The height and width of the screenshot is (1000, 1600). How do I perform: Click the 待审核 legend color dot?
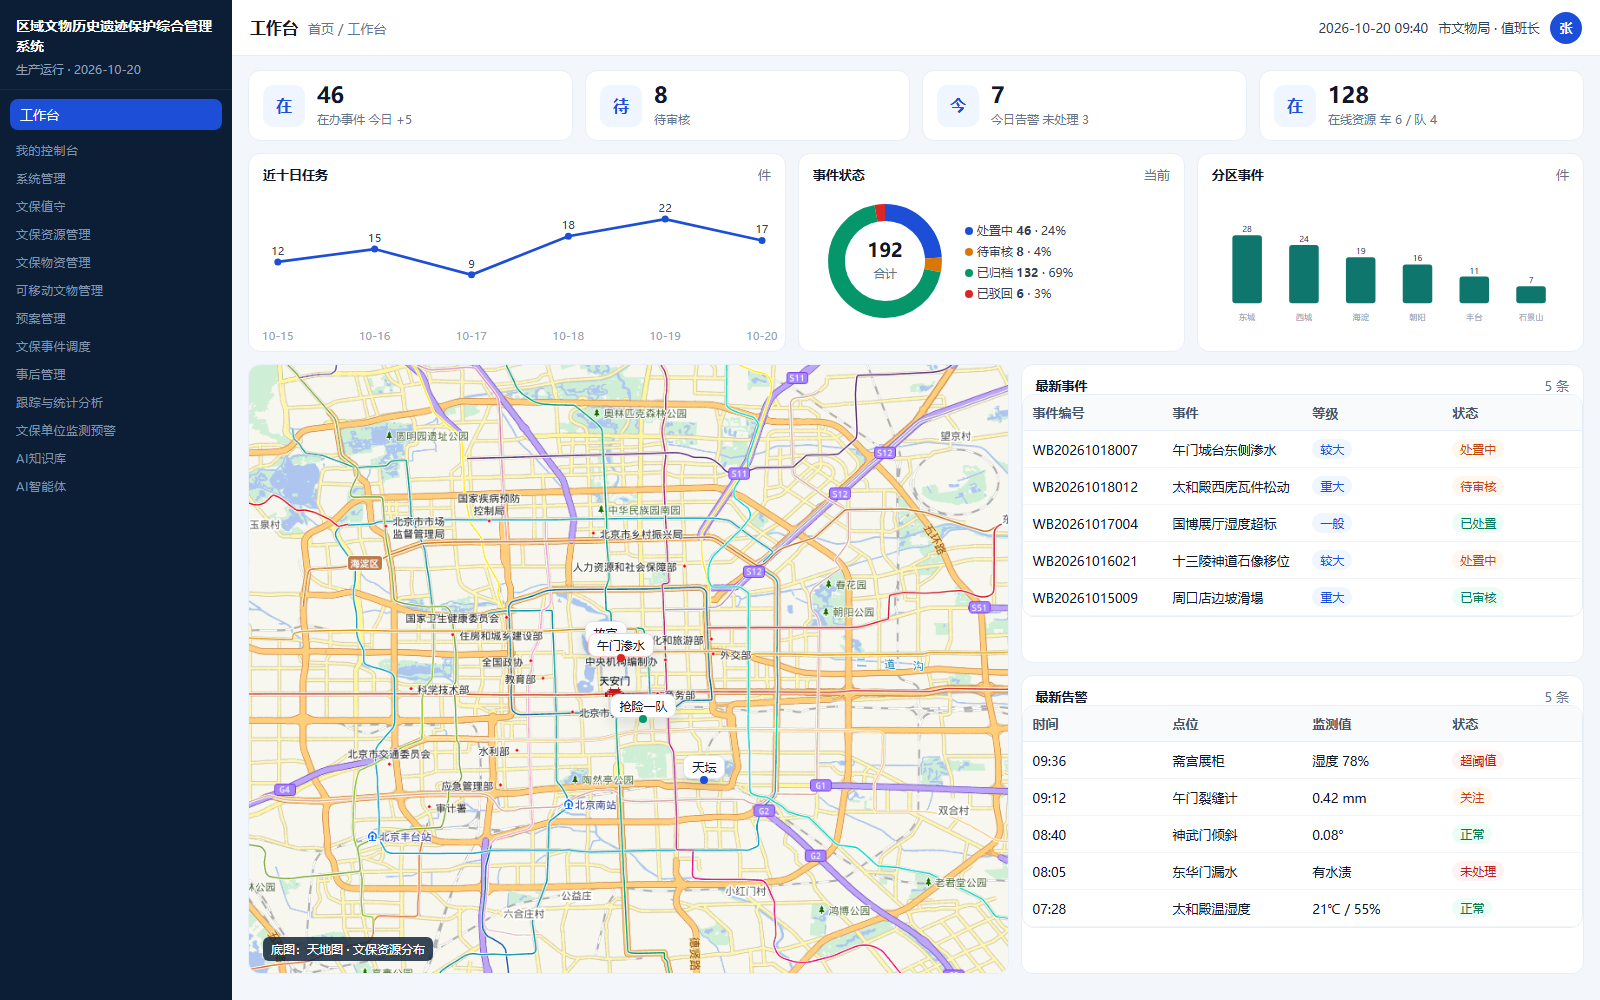968,252
